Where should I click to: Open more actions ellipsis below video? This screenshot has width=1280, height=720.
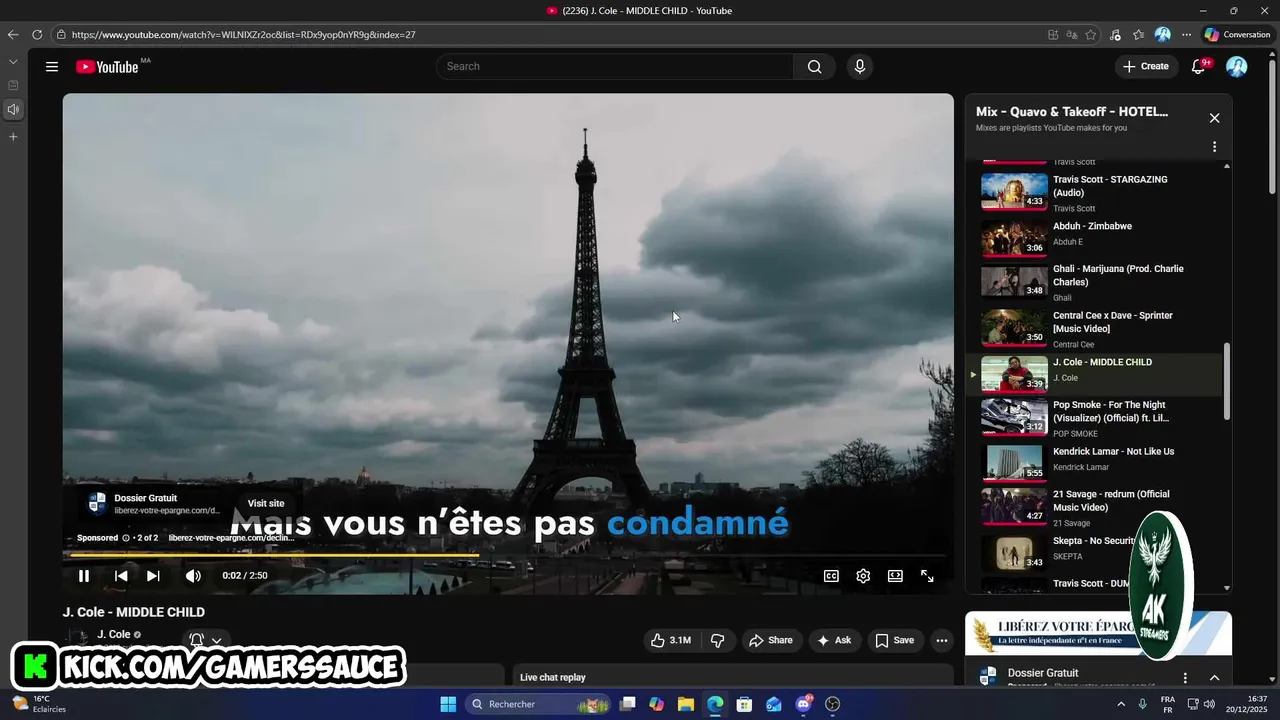tap(942, 640)
